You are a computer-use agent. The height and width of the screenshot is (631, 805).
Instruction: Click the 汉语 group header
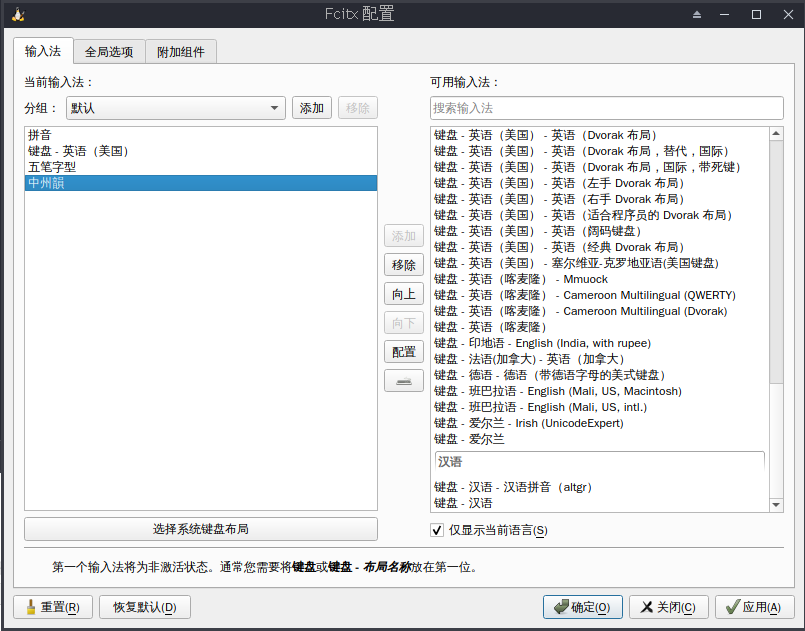coord(600,462)
